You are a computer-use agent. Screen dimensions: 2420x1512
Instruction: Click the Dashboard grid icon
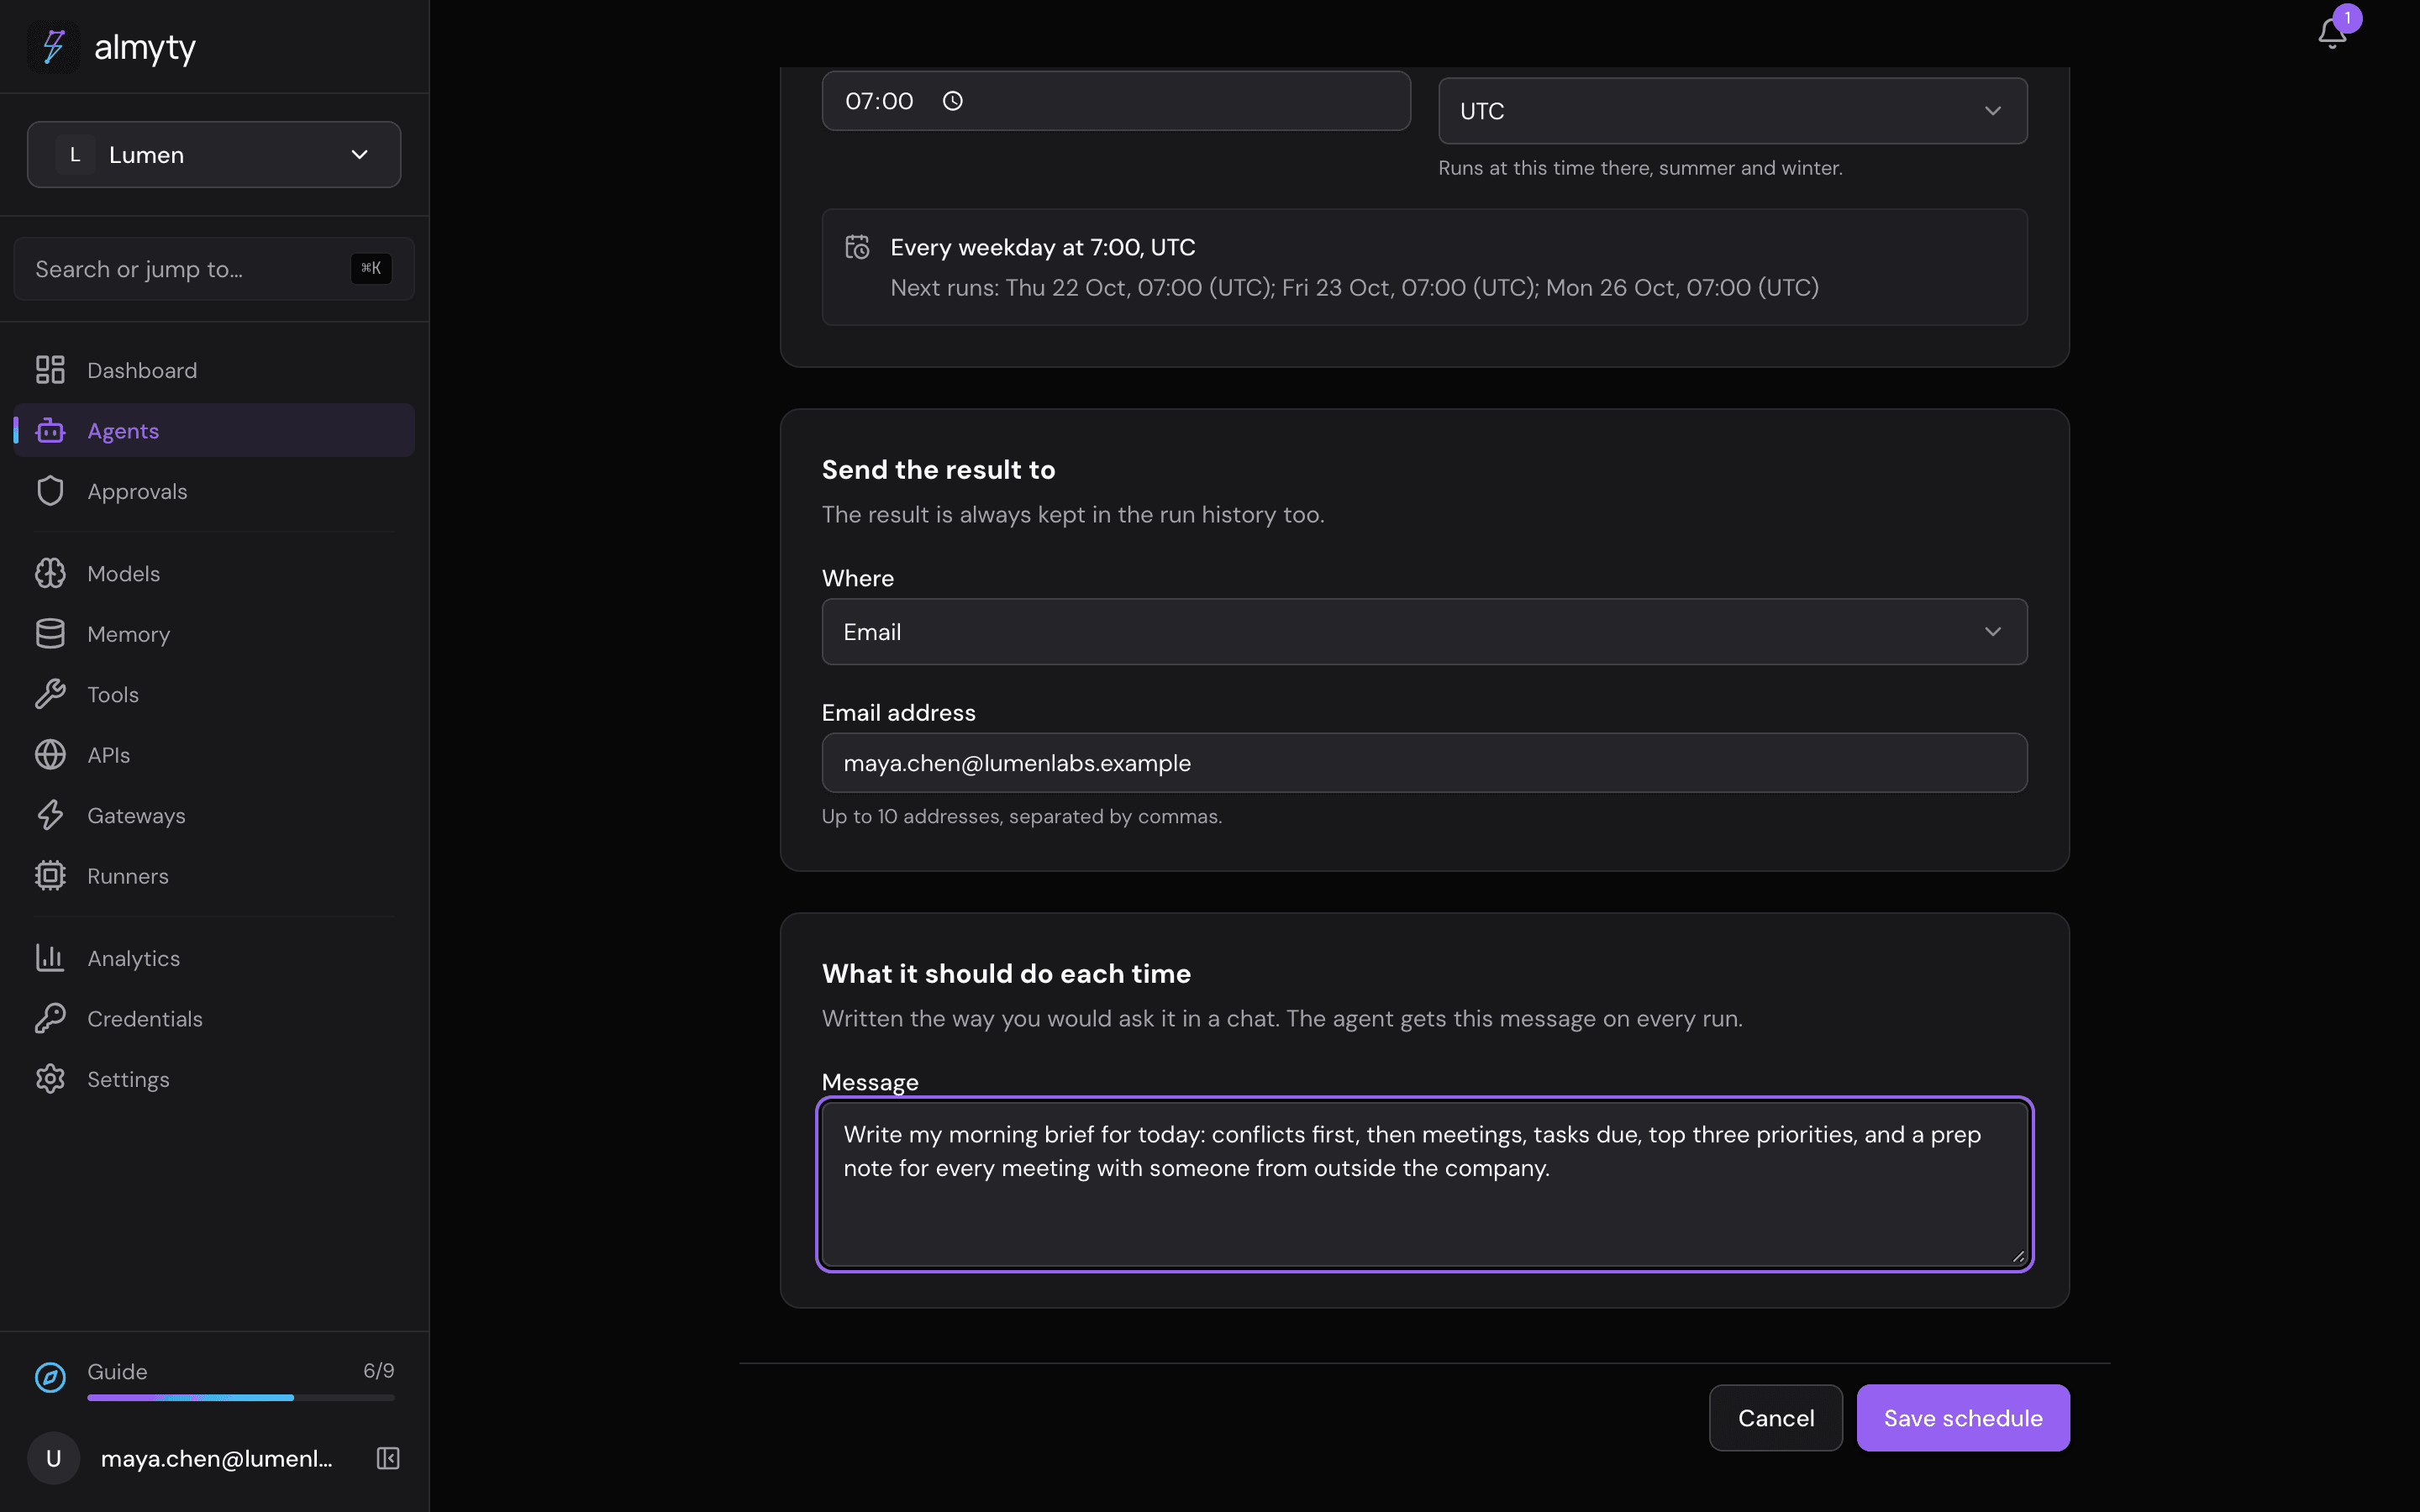[50, 370]
